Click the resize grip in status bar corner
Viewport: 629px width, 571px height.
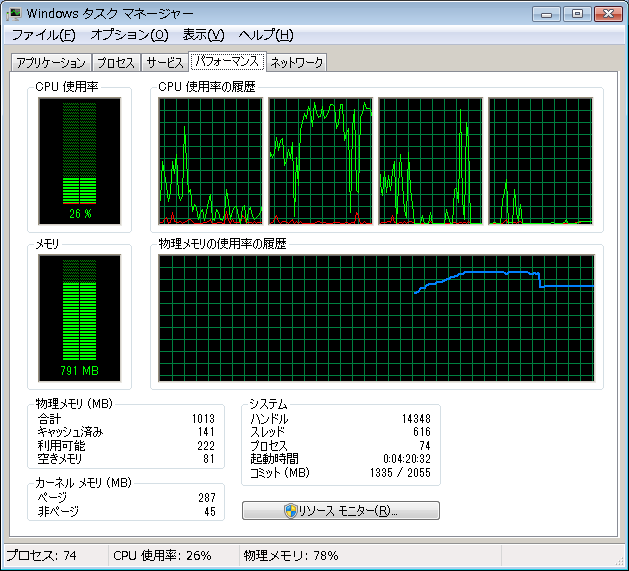coord(619,561)
